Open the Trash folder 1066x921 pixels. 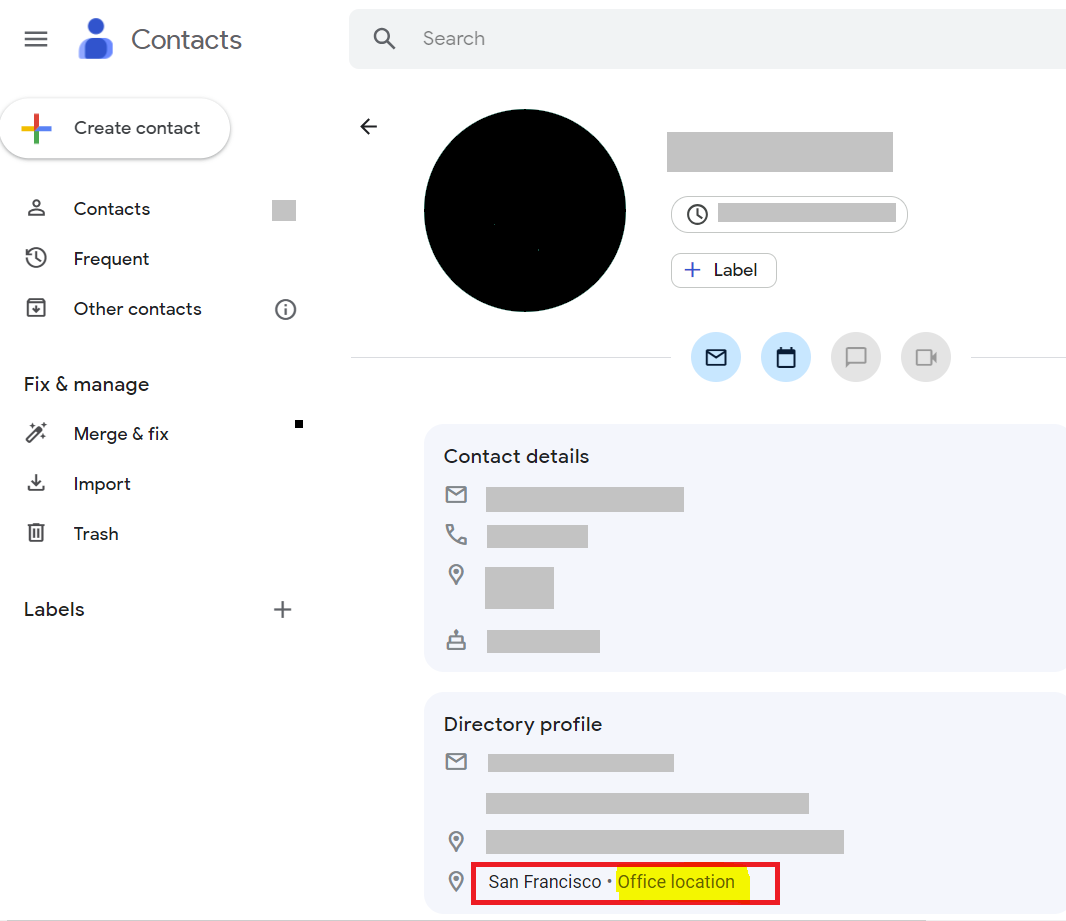pyautogui.click(x=96, y=534)
